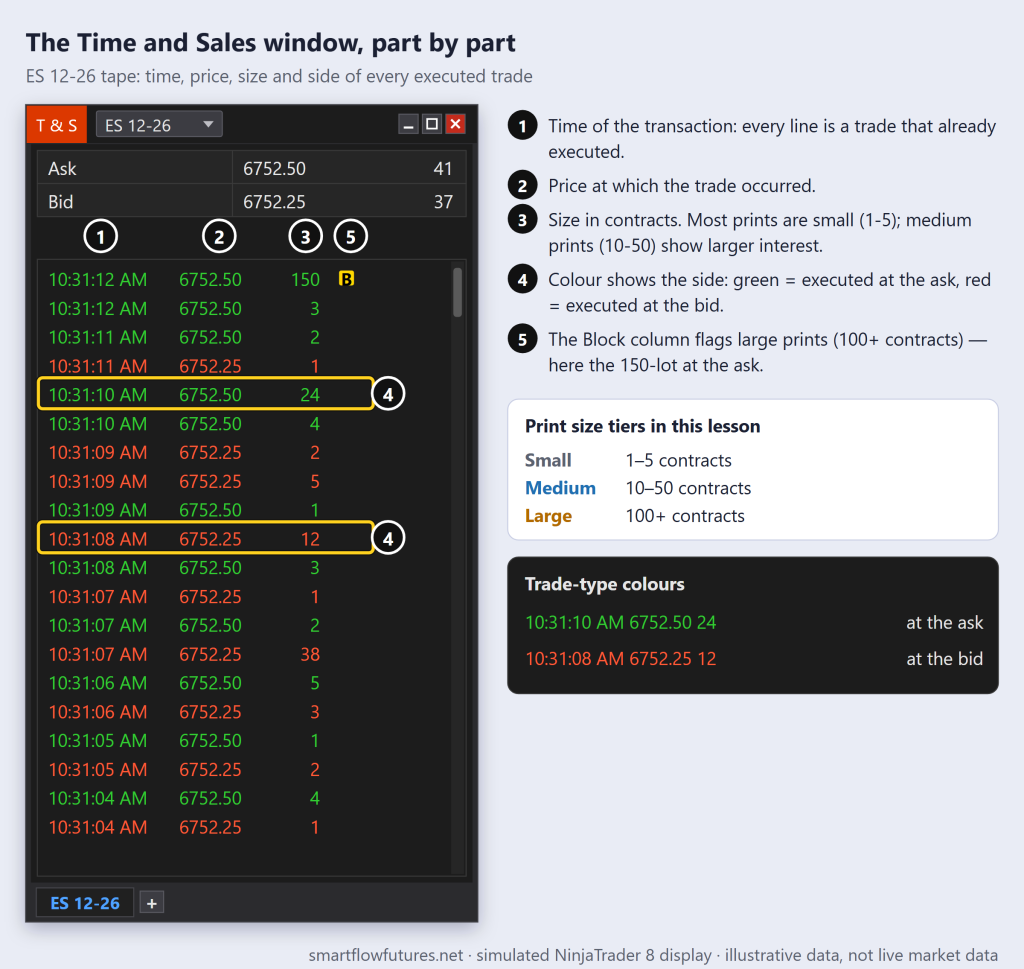Select the red 10:31:11 AM trade size 1

[244, 366]
